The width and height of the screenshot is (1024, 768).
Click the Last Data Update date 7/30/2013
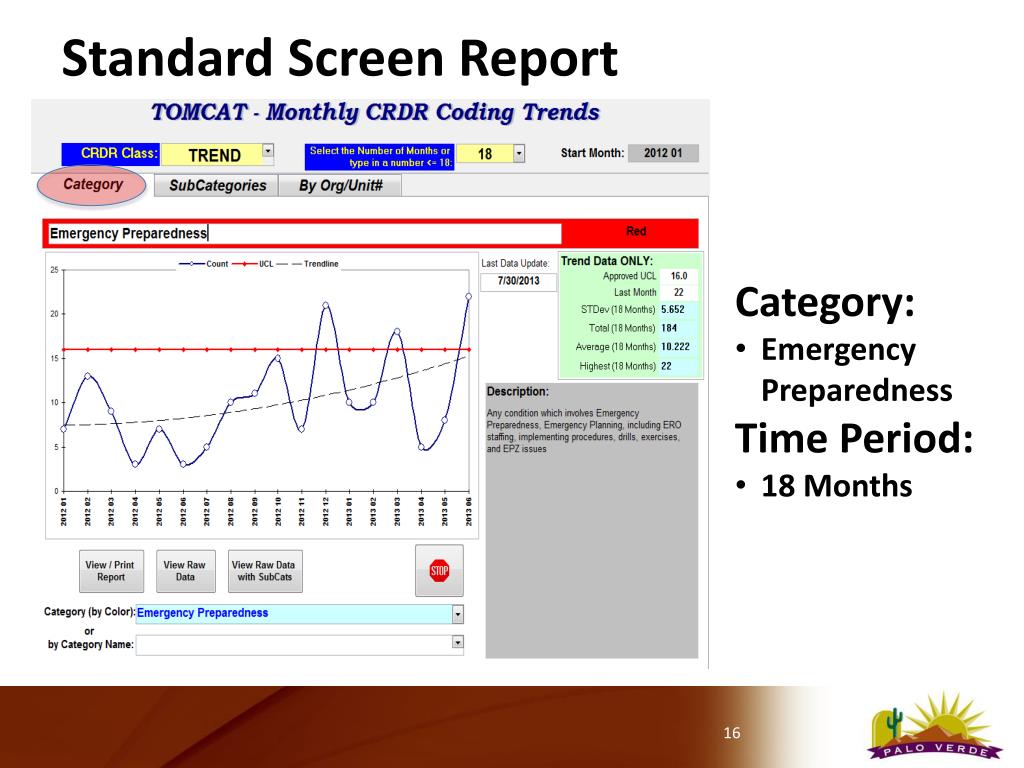[x=519, y=281]
